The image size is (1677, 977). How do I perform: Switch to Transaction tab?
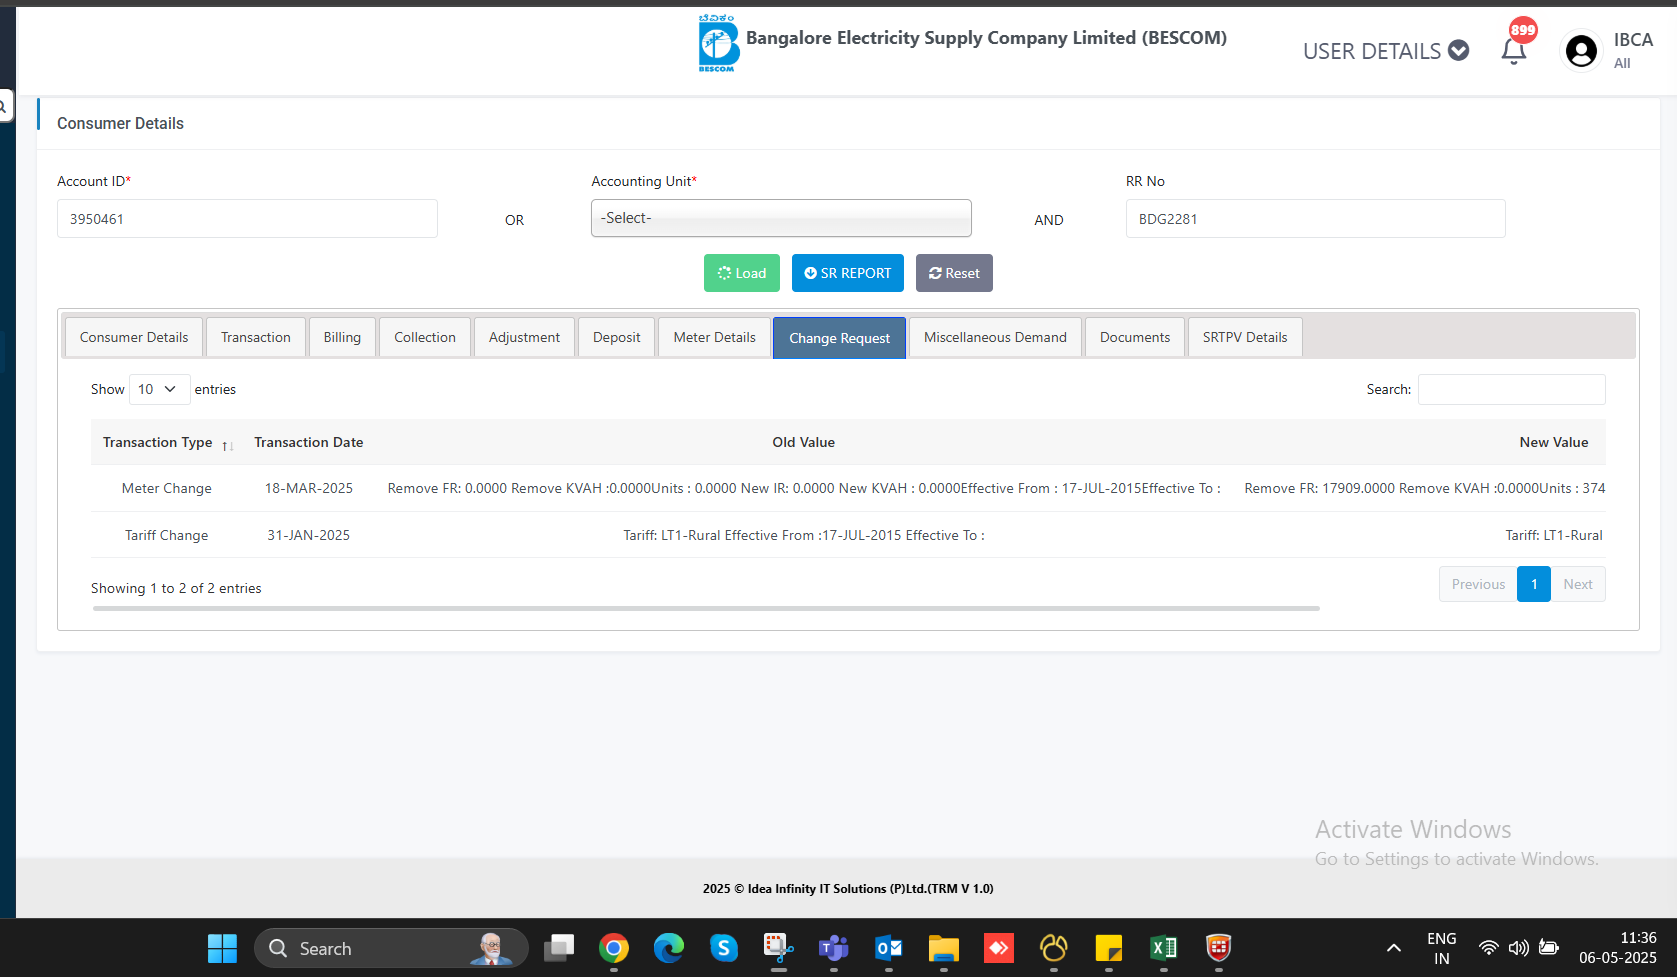tap(256, 337)
